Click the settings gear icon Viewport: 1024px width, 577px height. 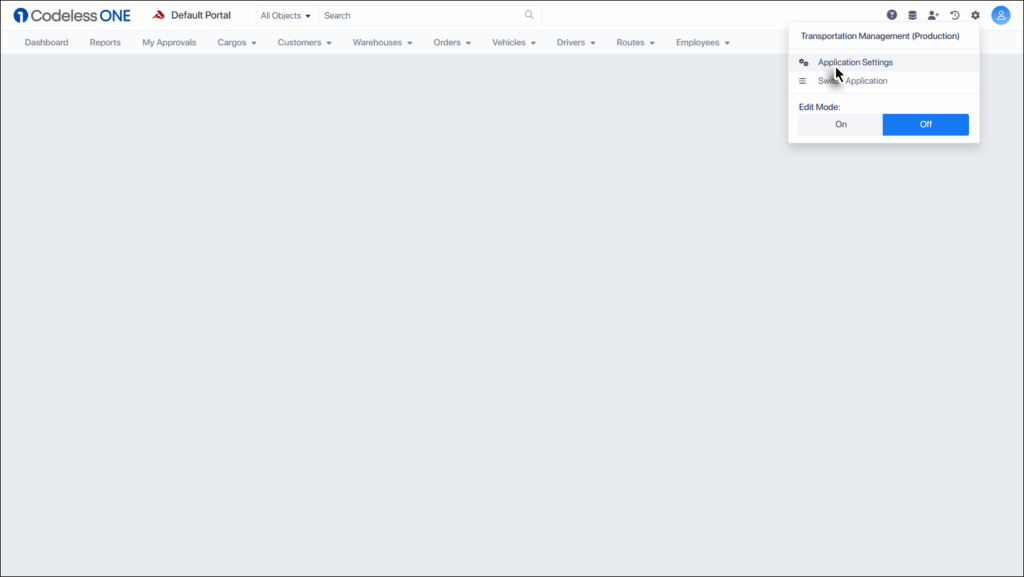click(x=976, y=15)
